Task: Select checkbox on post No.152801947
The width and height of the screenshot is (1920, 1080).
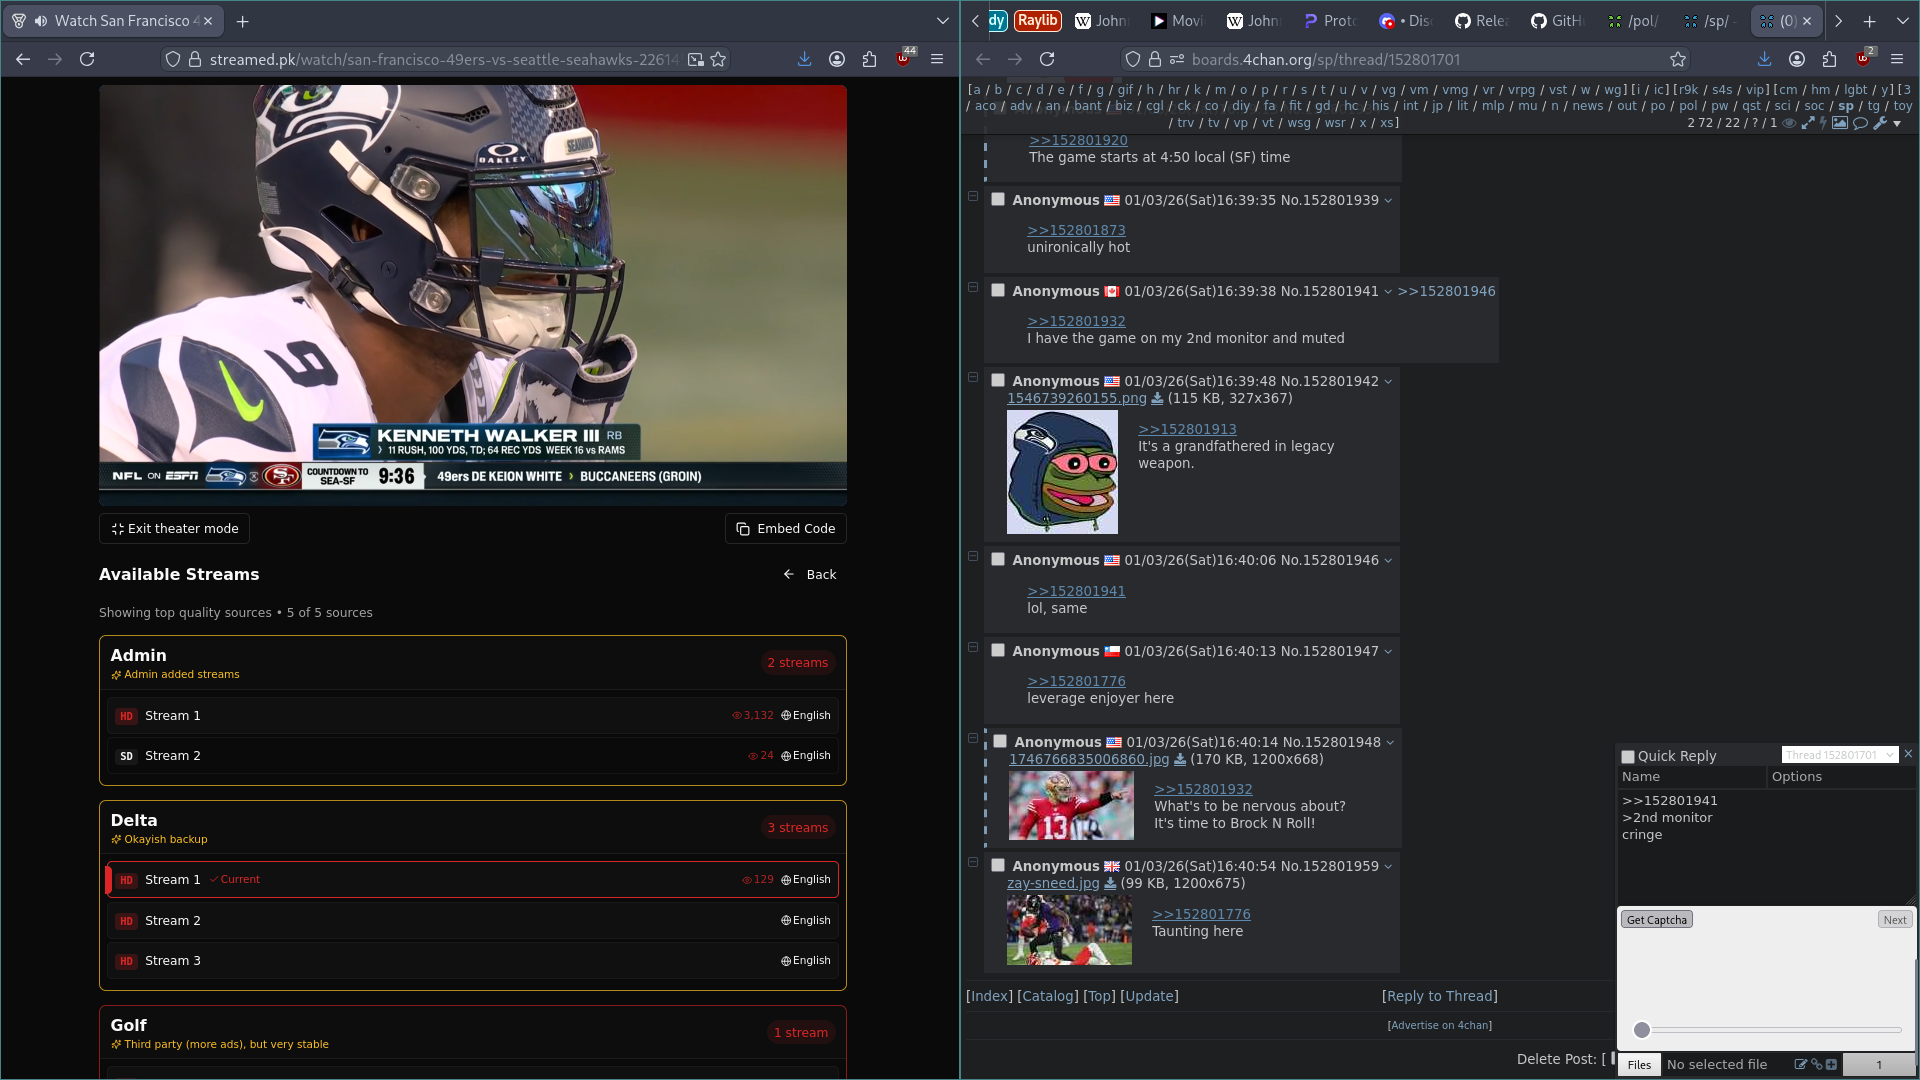Action: click(x=997, y=651)
